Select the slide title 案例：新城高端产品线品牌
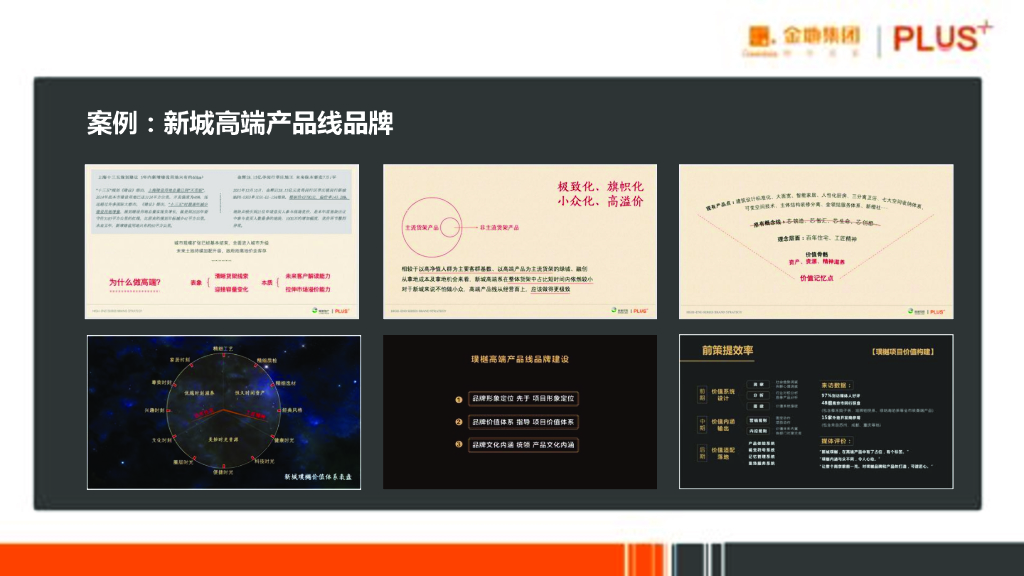The width and height of the screenshot is (1024, 576). click(240, 123)
